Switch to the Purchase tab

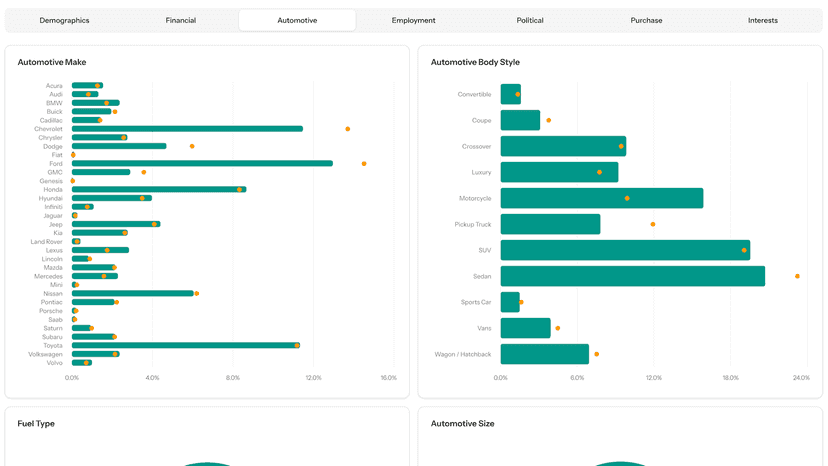tap(646, 20)
